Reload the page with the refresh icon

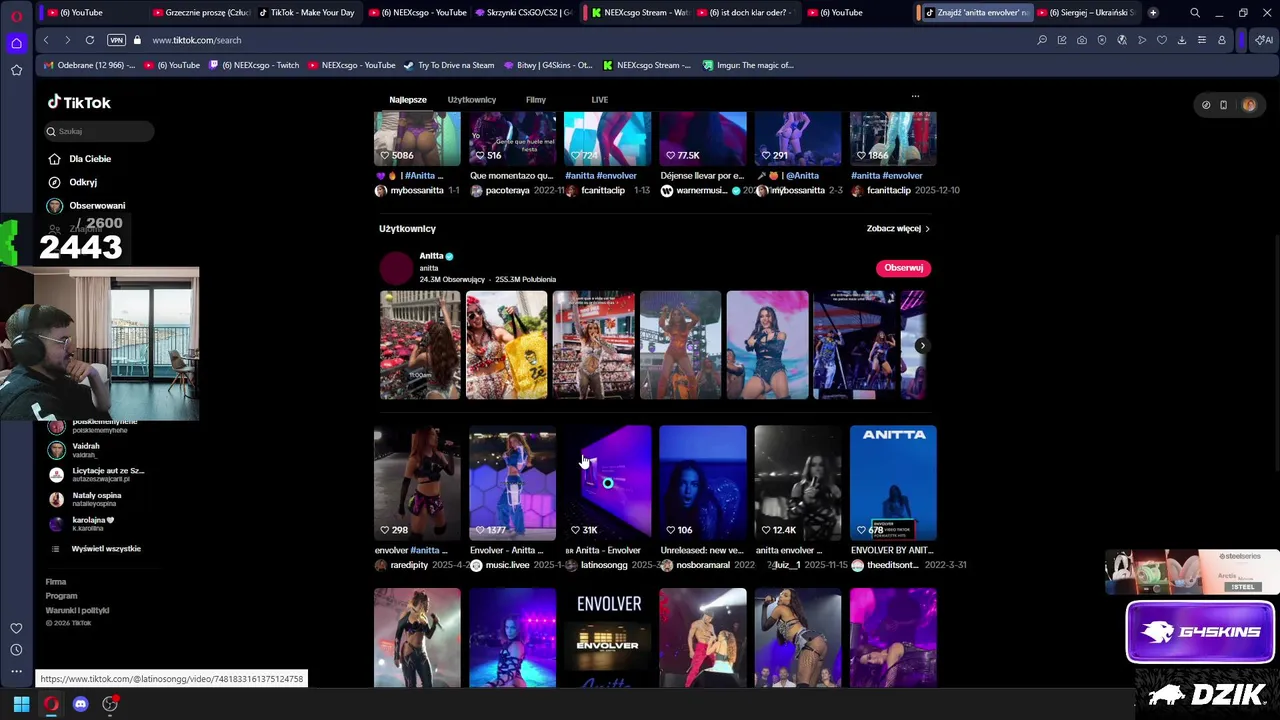coord(90,40)
